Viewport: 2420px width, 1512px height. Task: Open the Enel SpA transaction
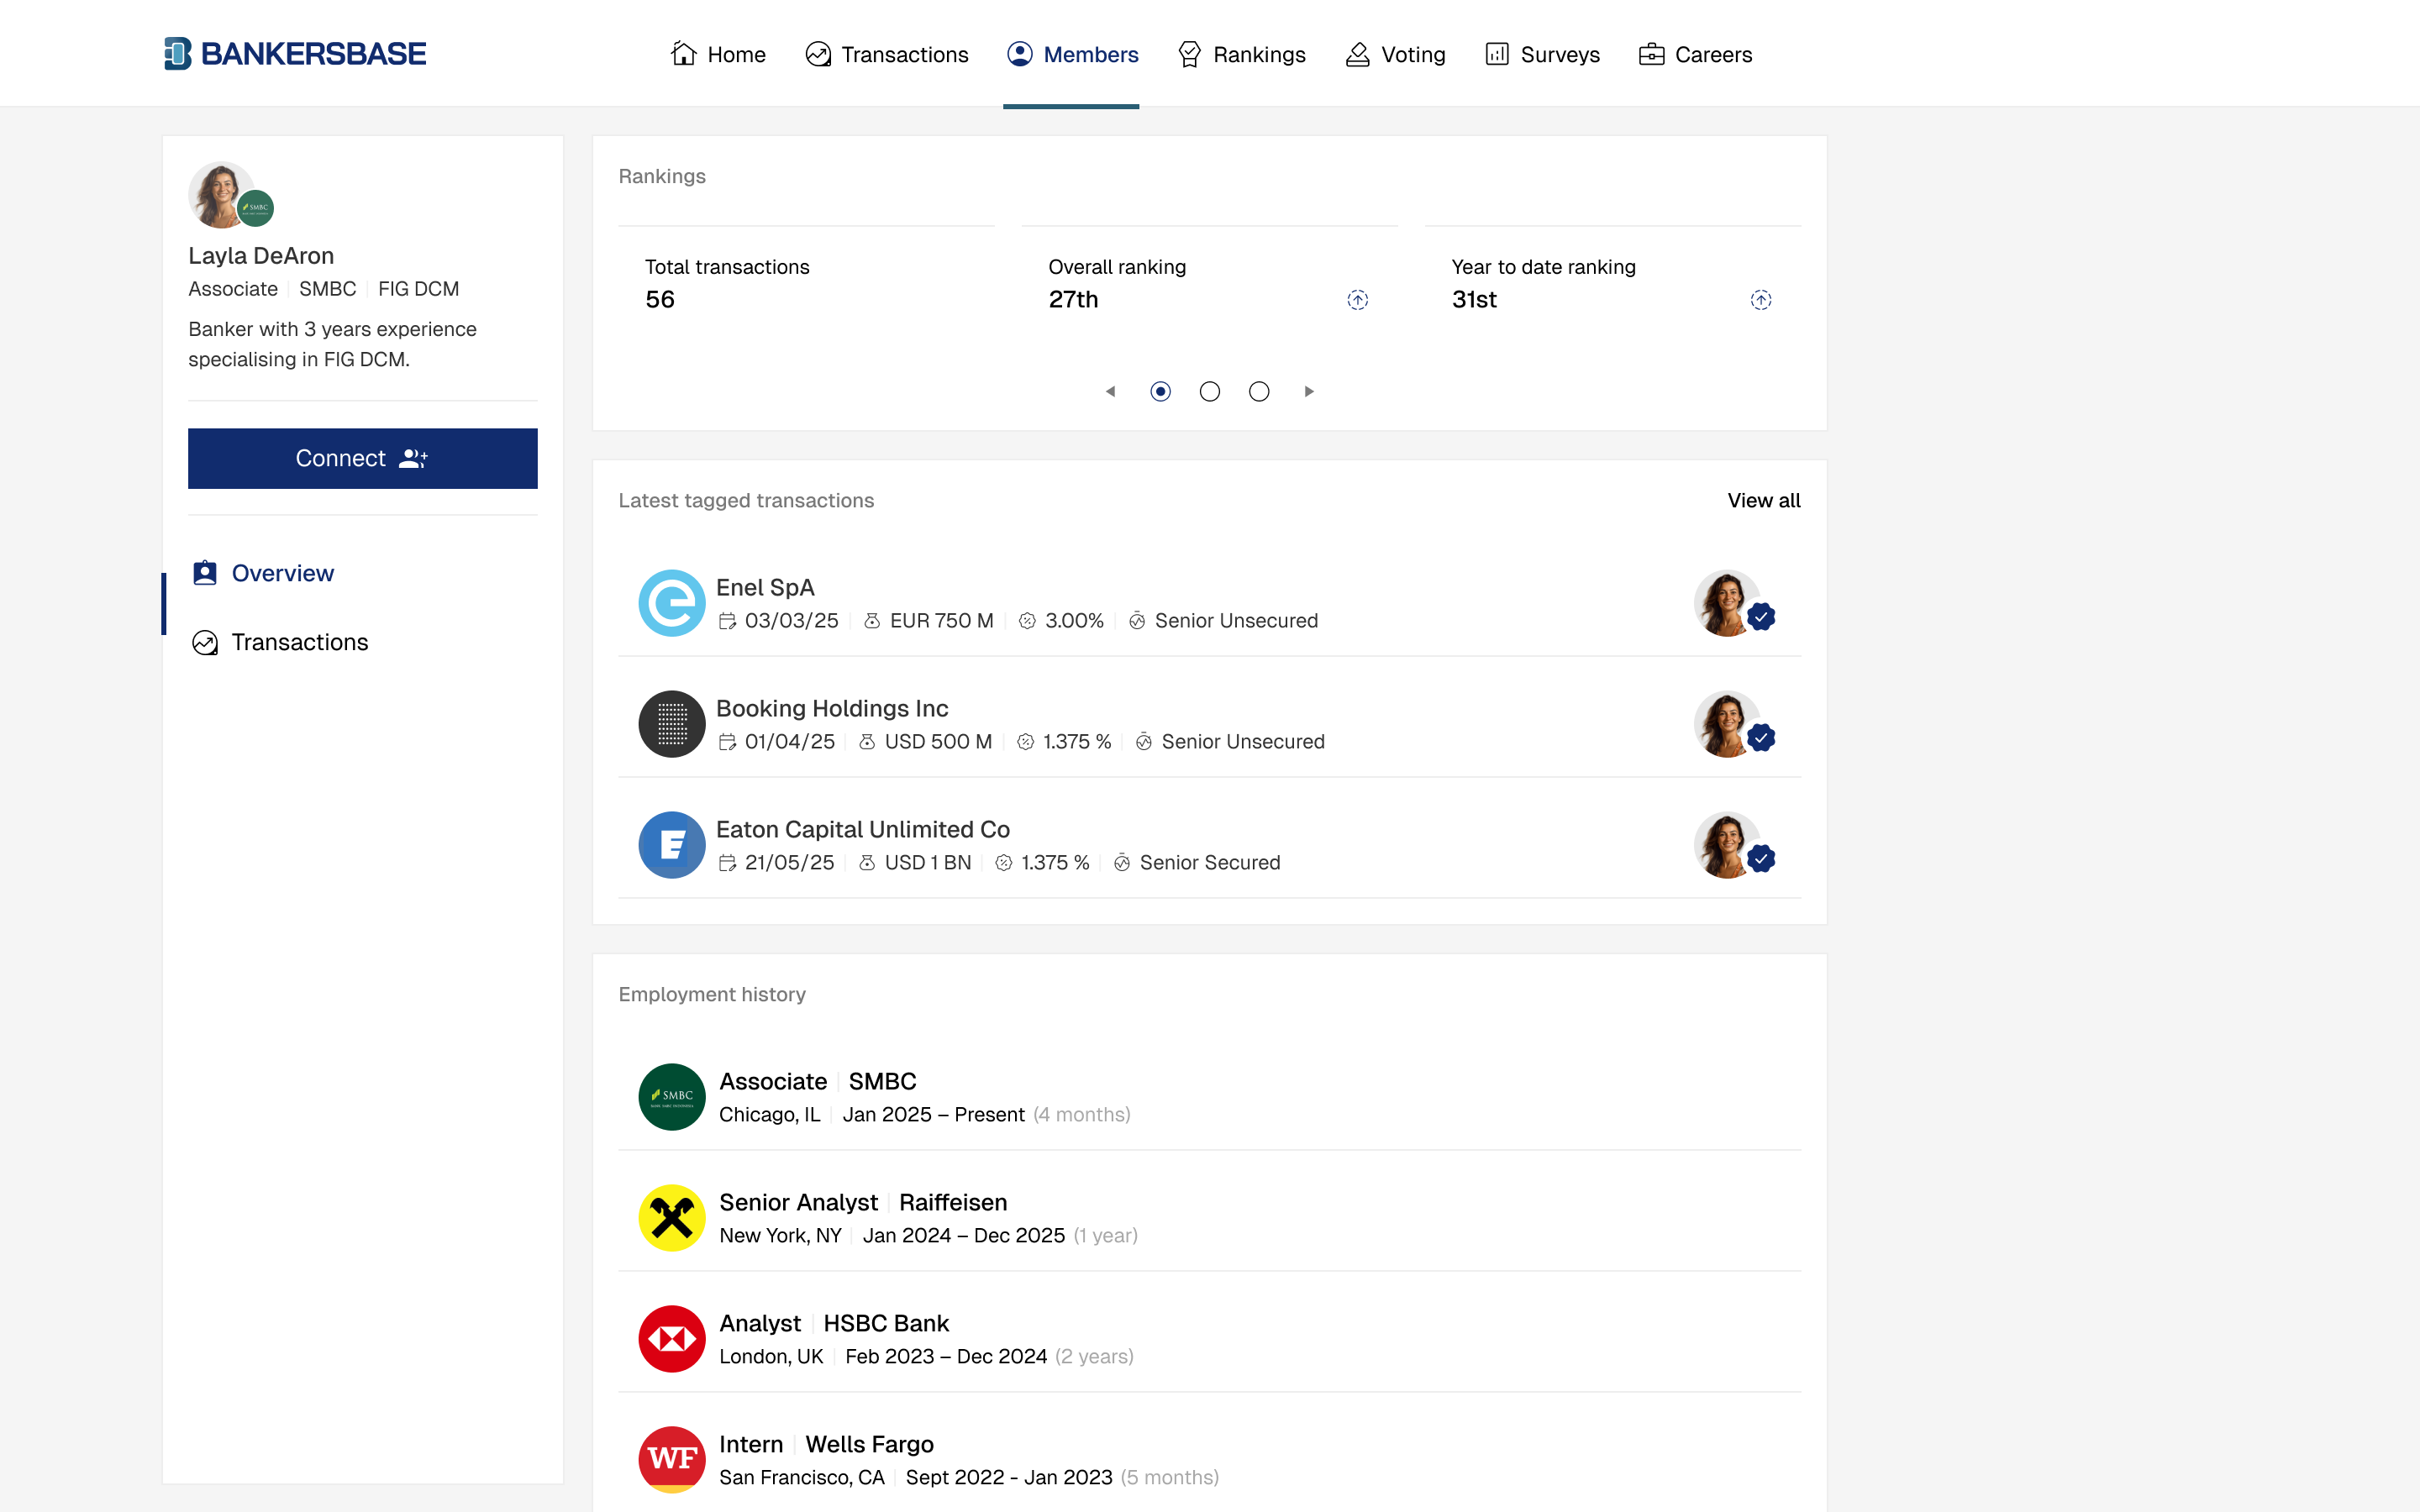(1209, 603)
